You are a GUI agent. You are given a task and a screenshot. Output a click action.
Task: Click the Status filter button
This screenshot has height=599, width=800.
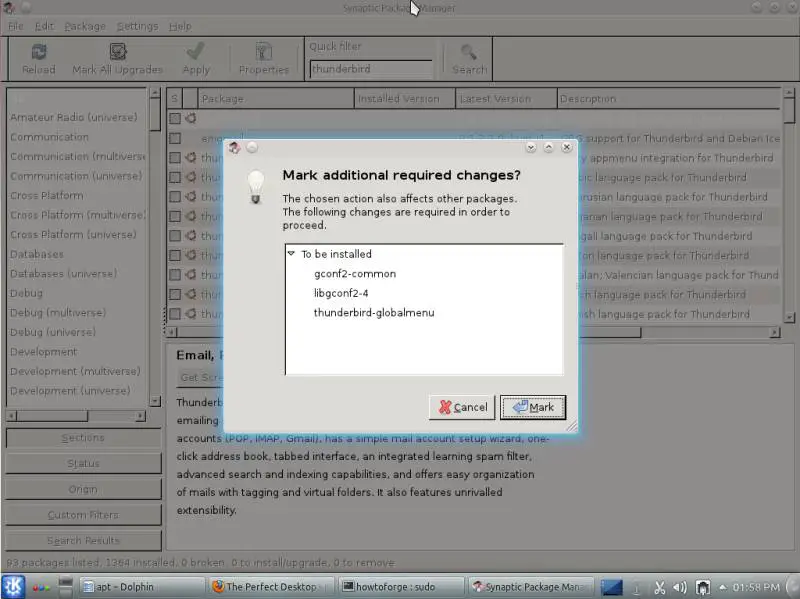(84, 463)
